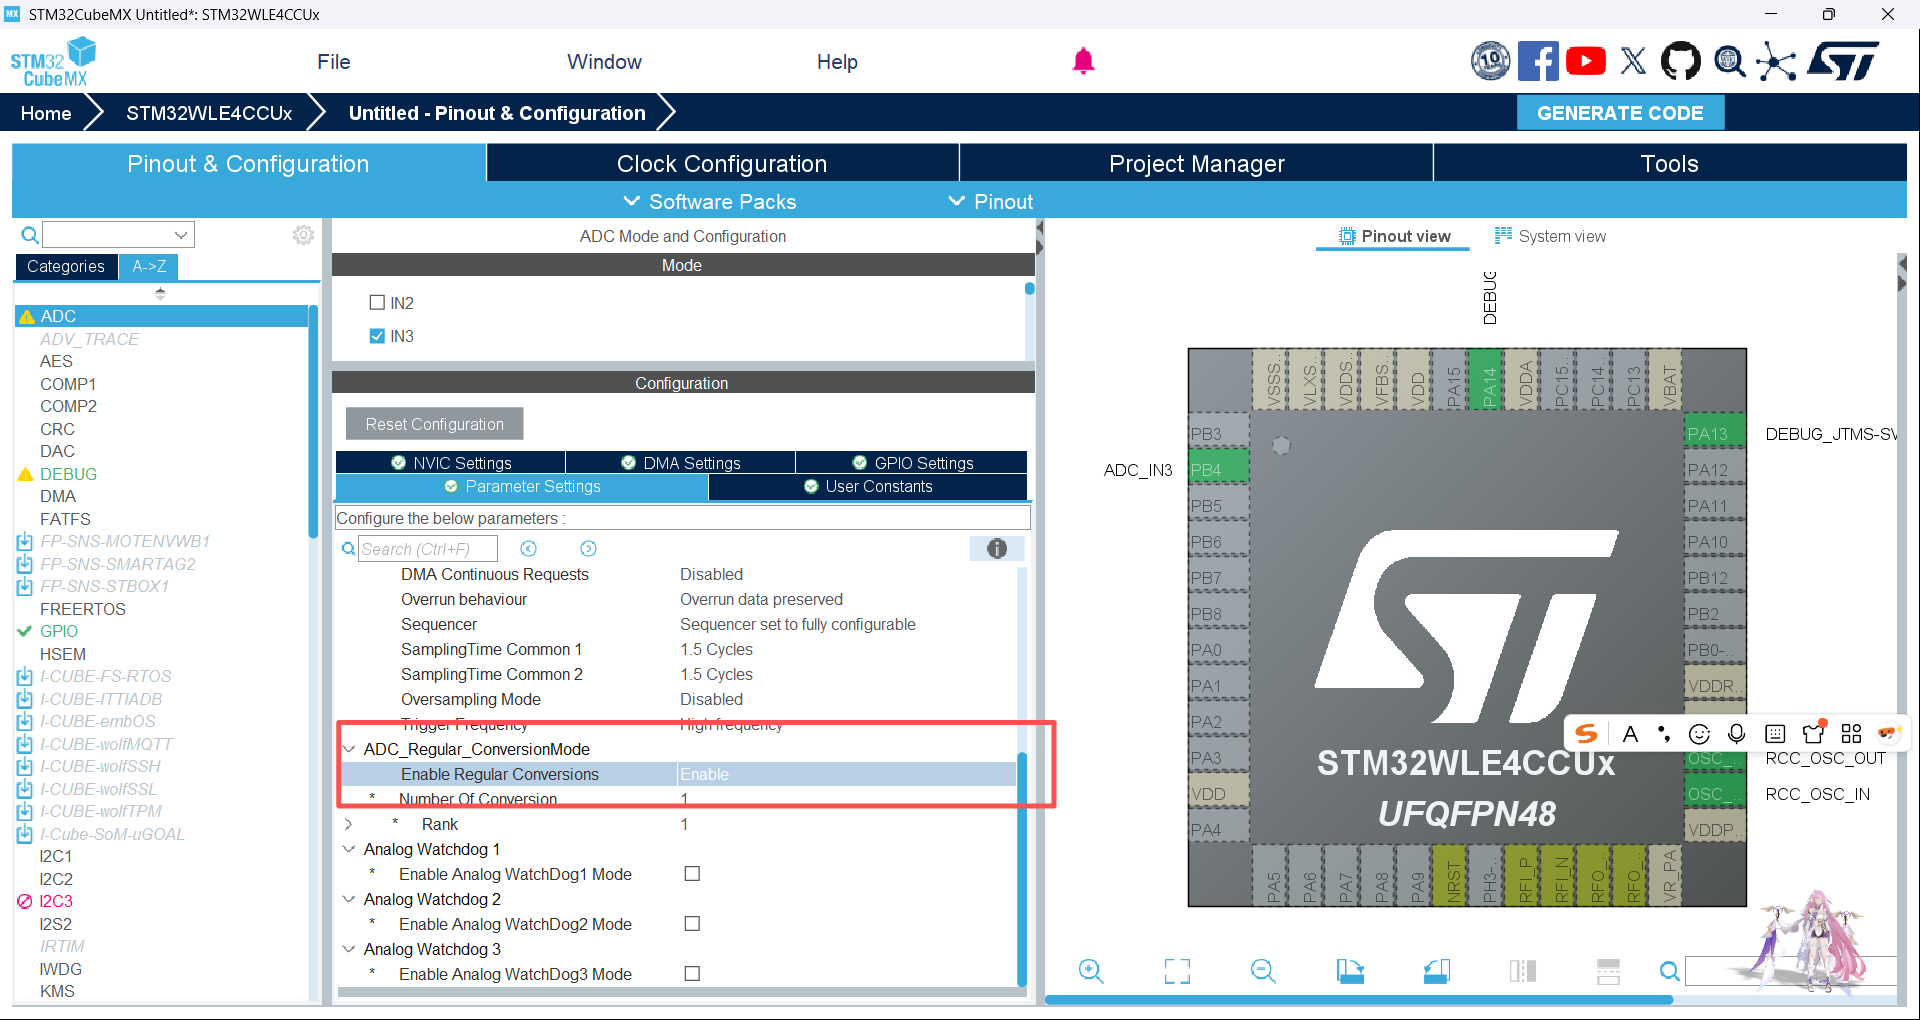Screen dimensions: 1920x1020
Task: Zoom in on the pinout view
Action: 1091,971
